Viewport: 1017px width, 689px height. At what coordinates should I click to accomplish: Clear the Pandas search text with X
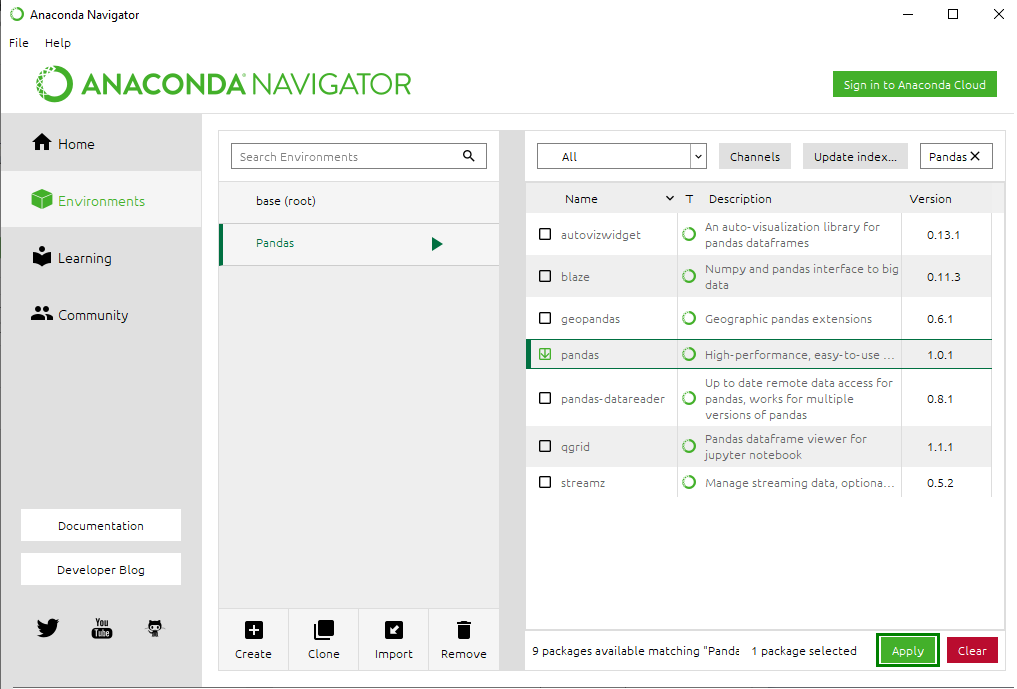(x=975, y=156)
